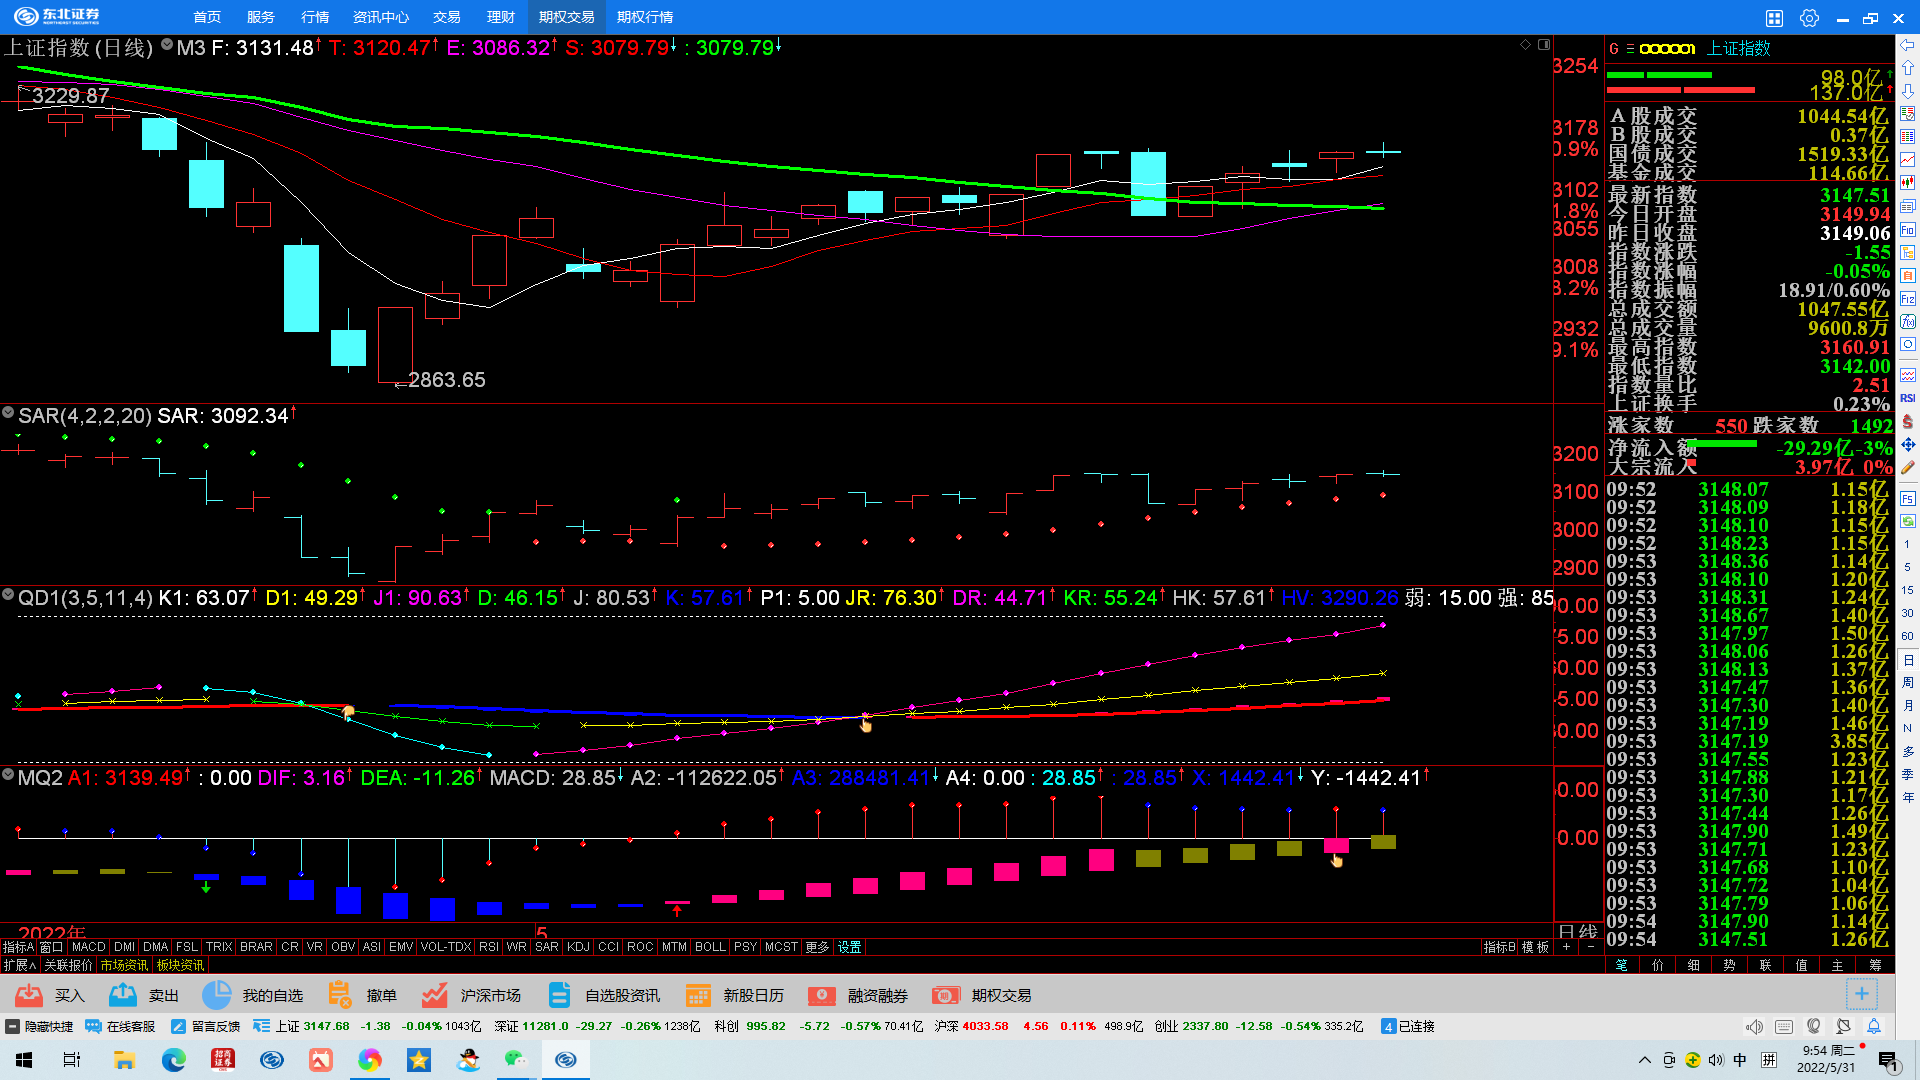Open the settings gear in title bar
The height and width of the screenshot is (1080, 1920).
pyautogui.click(x=1809, y=18)
